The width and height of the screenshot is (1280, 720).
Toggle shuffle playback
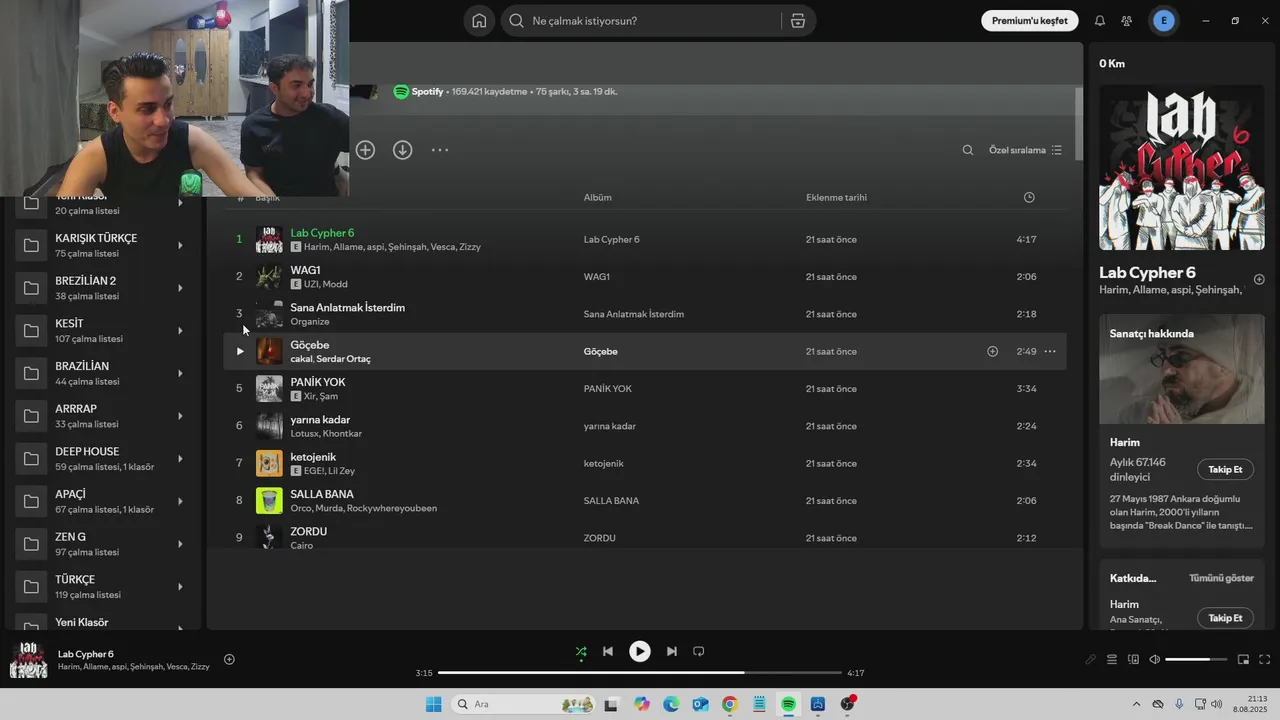point(581,651)
